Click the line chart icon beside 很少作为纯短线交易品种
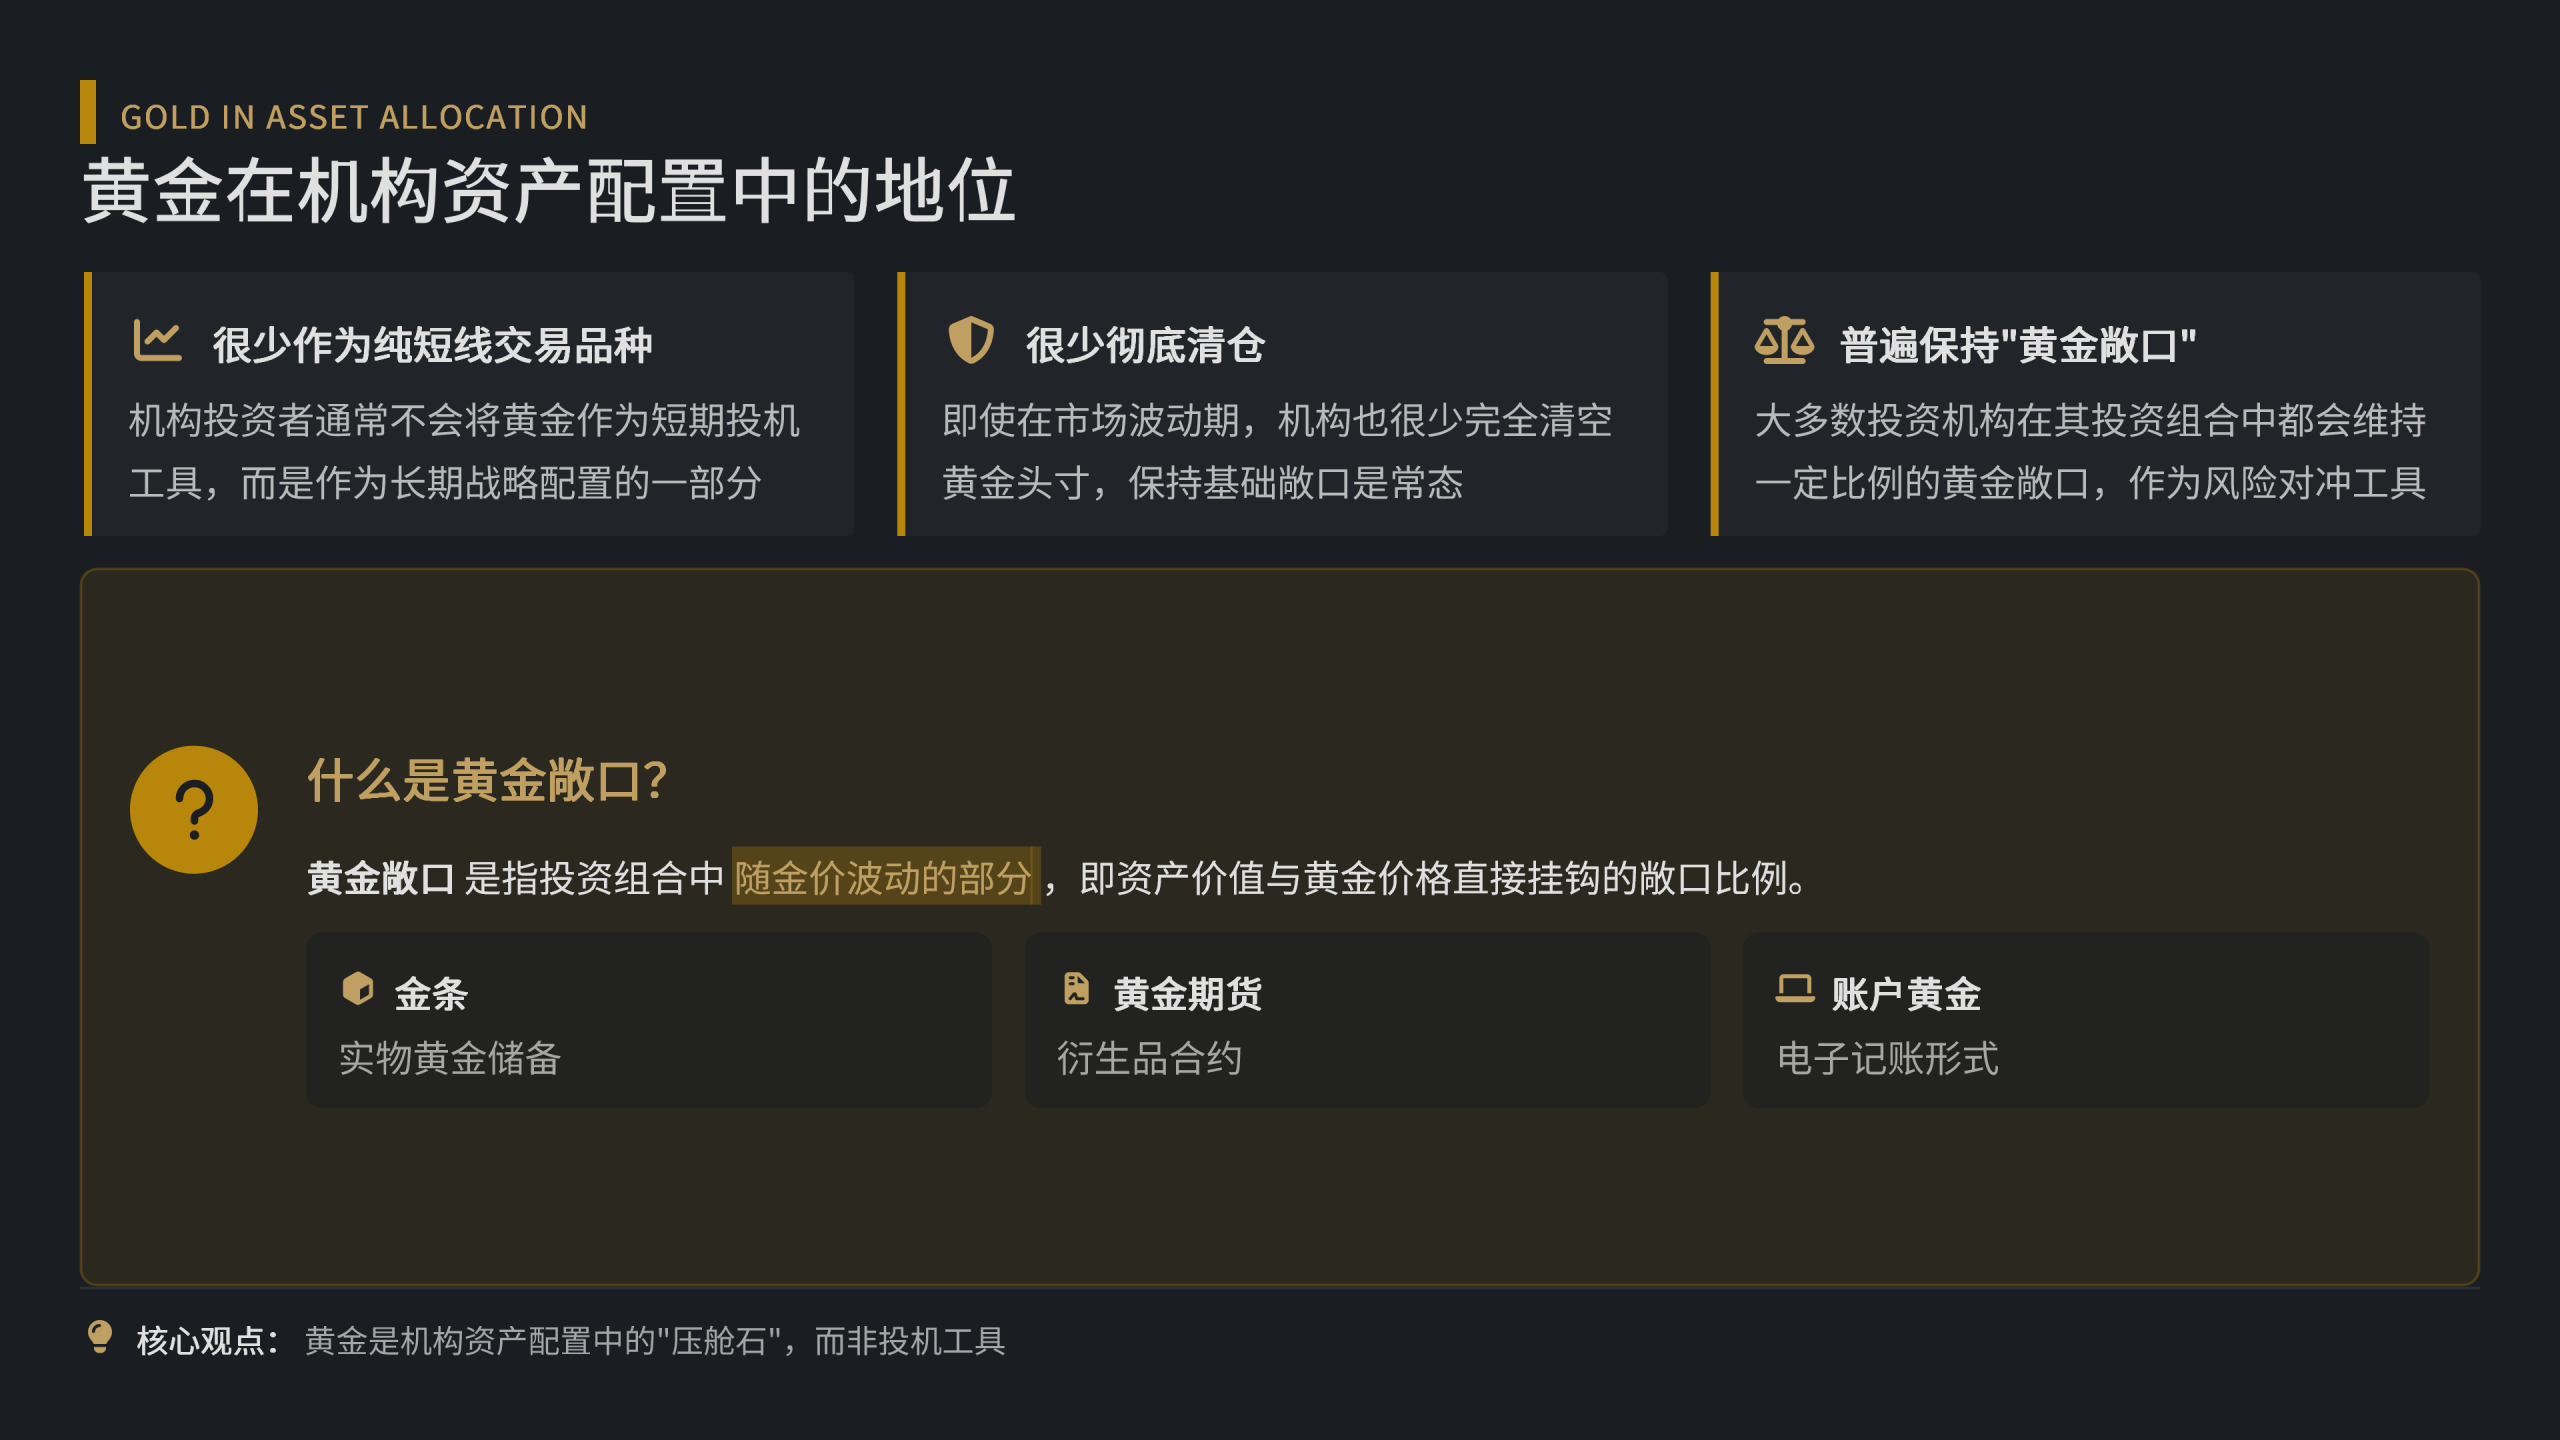Viewport: 2560px width, 1440px height. [157, 342]
